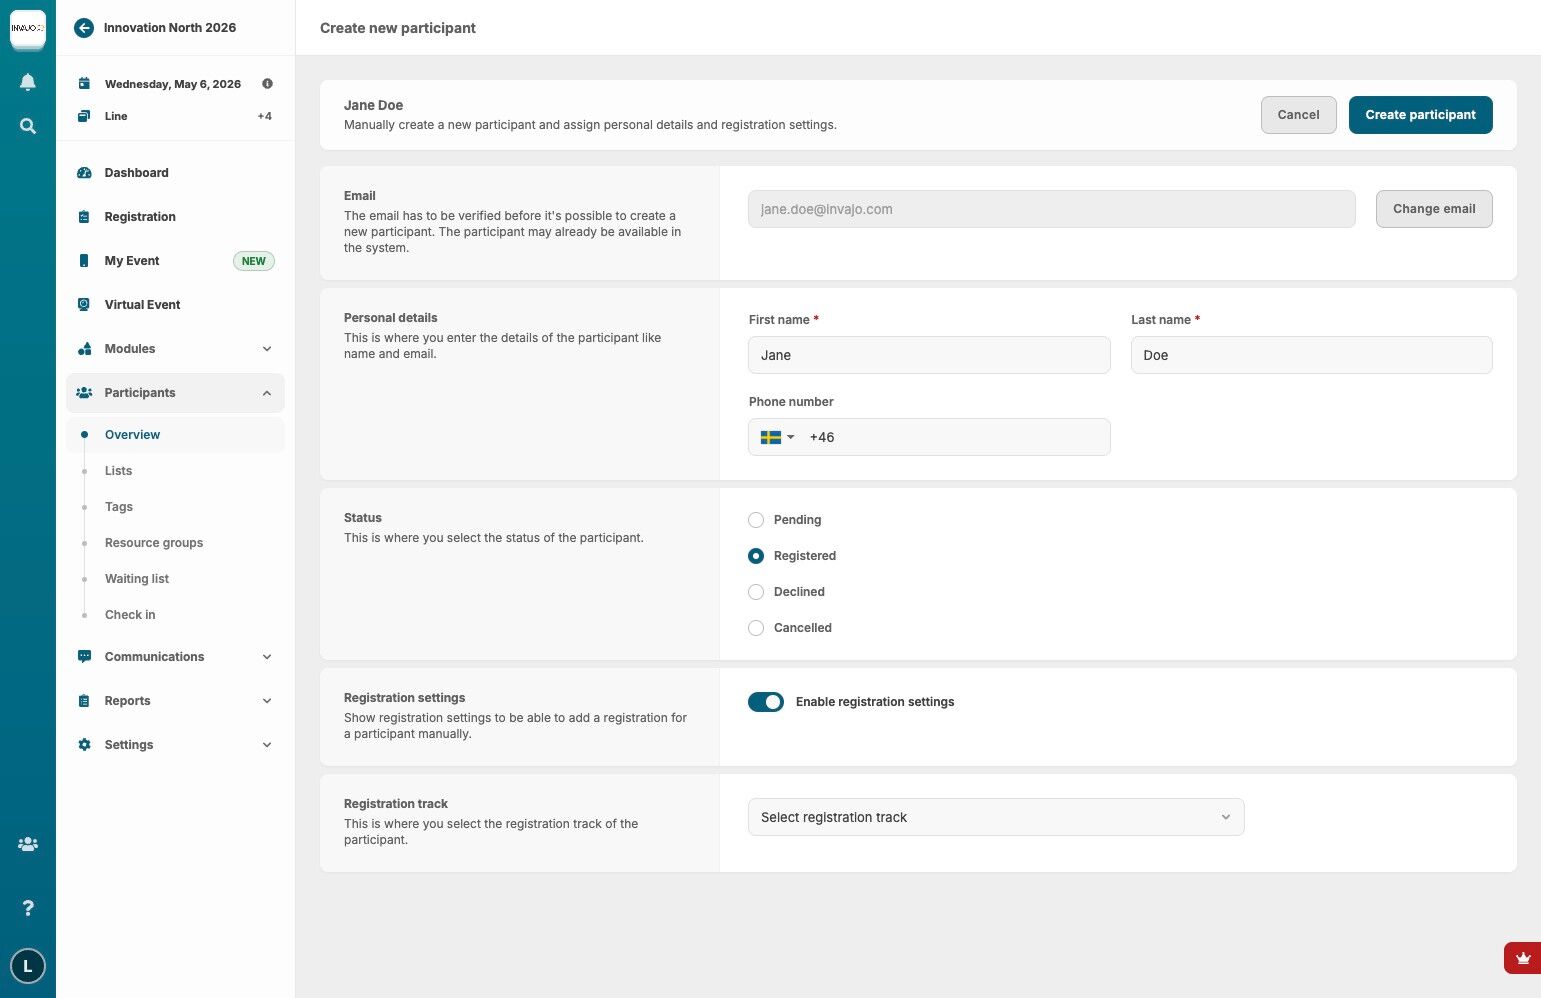The width and height of the screenshot is (1541, 998).
Task: Disable the Enable registration settings toggle
Action: 766,702
